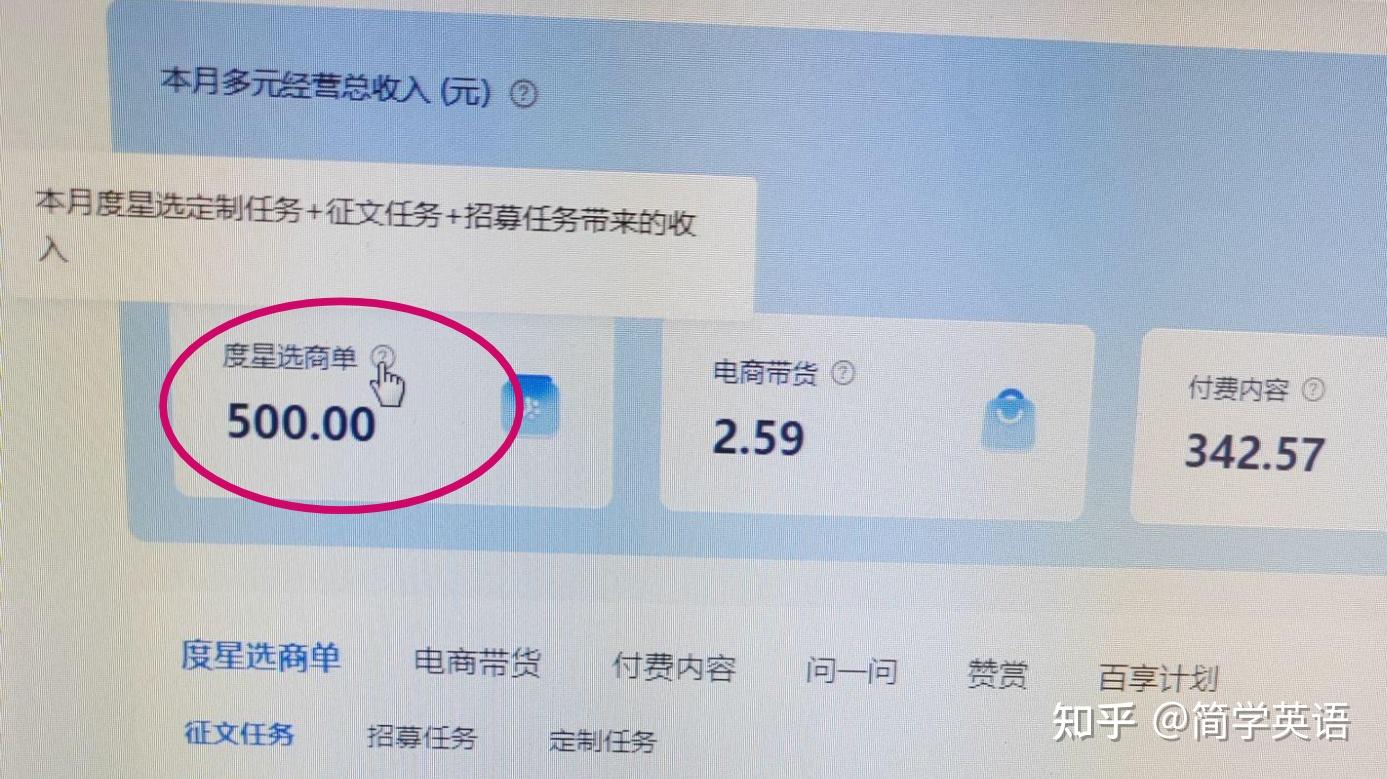This screenshot has height=779, width=1387.
Task: Click the 342.57 付费内容 income value
Action: (x=1254, y=453)
